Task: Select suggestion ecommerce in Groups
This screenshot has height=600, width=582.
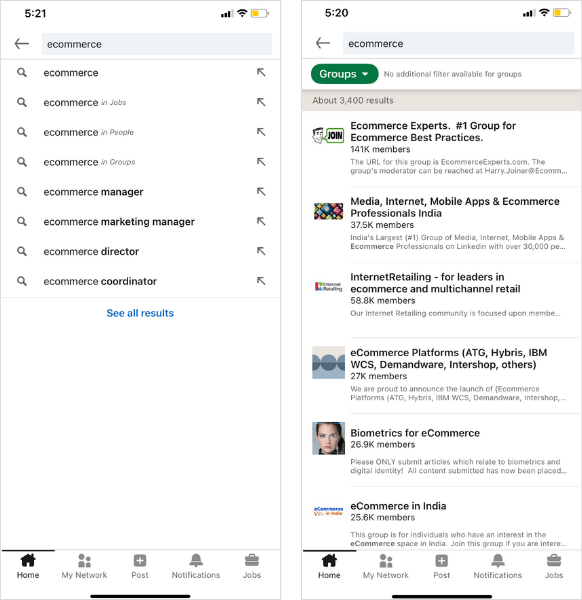Action: pos(140,162)
